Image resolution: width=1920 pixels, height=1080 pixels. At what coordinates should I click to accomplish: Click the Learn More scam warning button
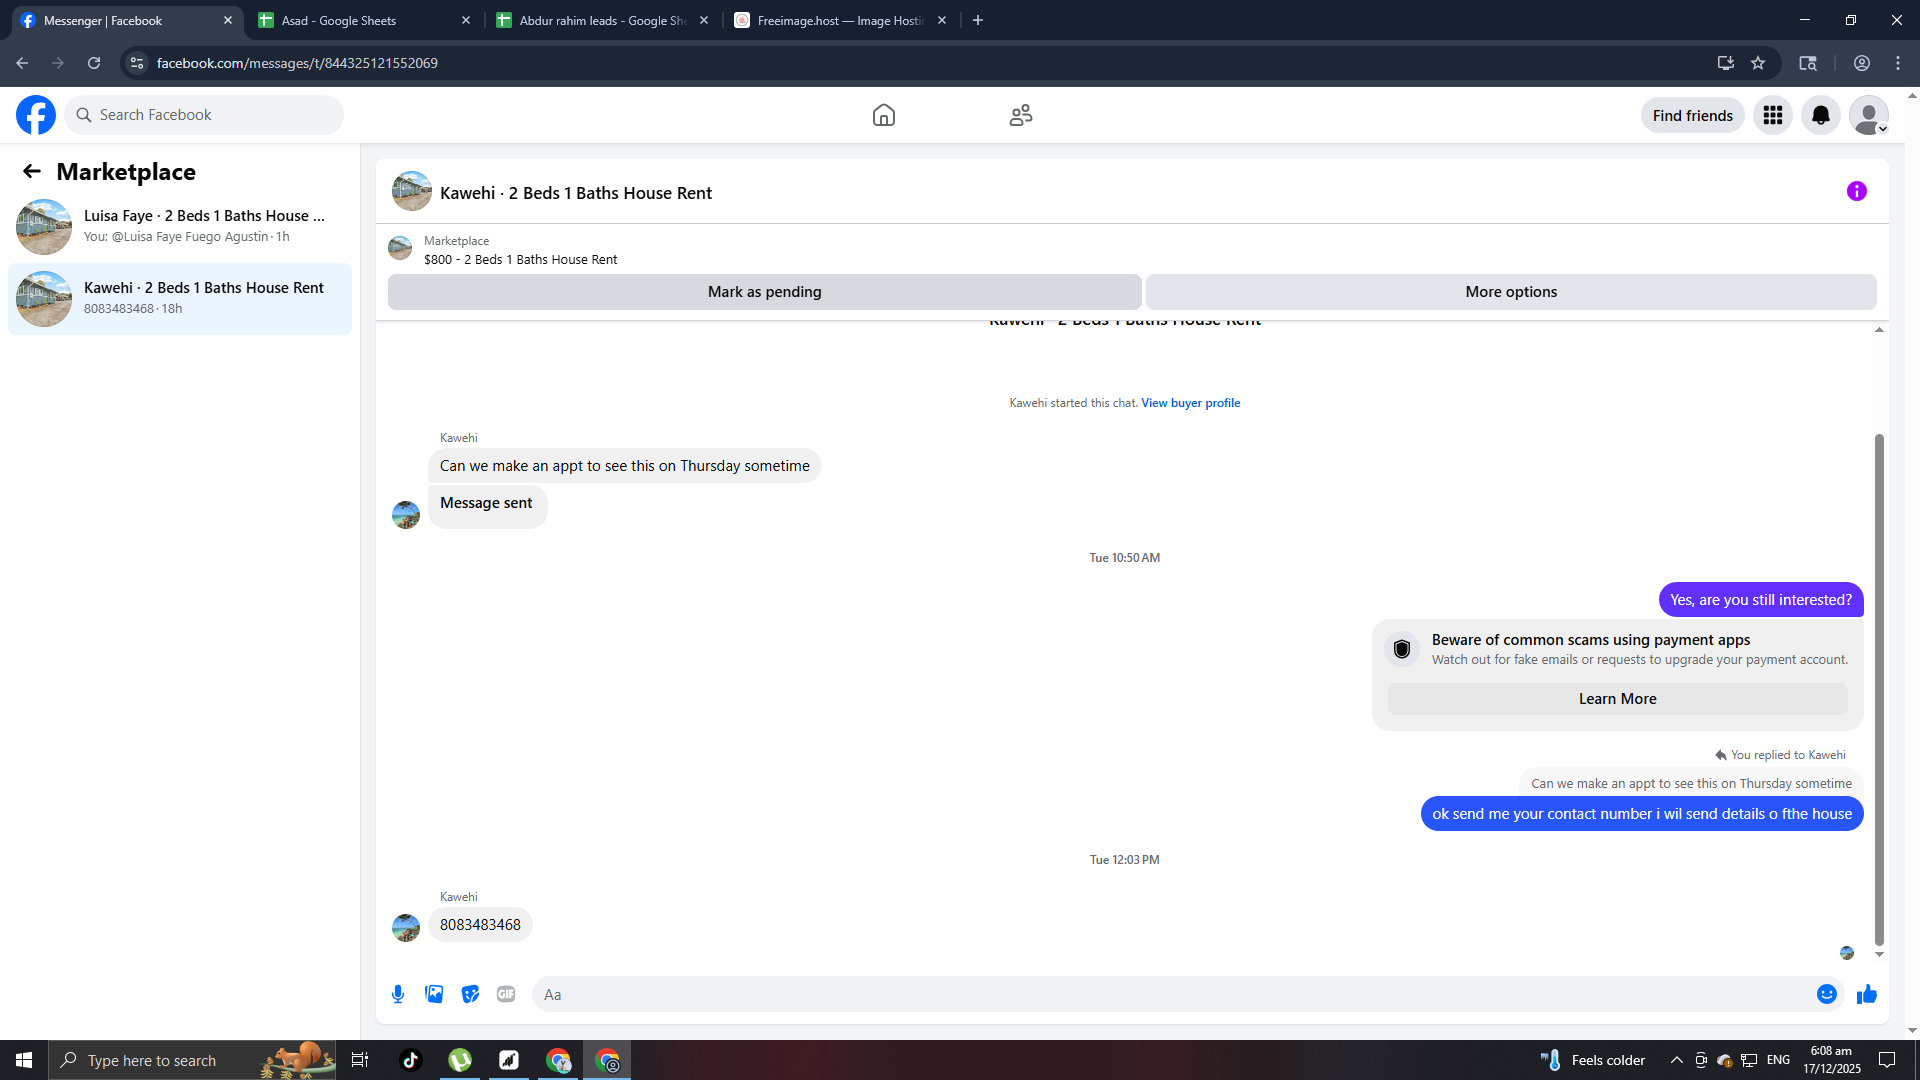point(1616,699)
